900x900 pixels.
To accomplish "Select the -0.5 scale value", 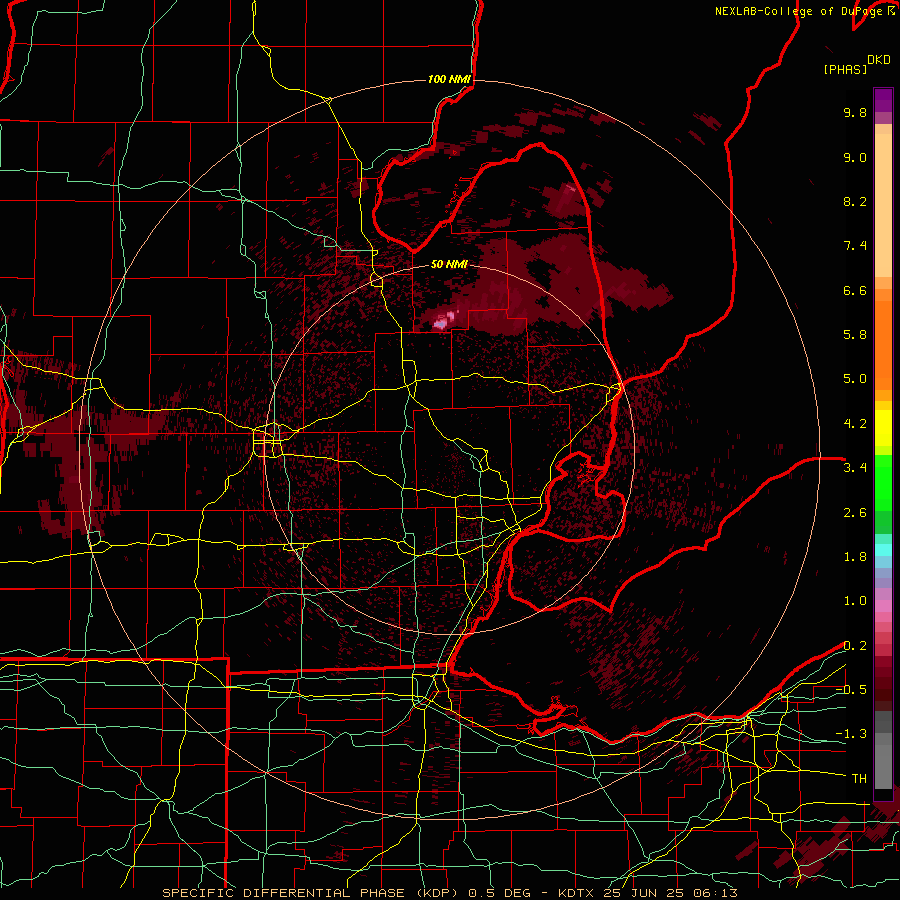I will tap(851, 690).
